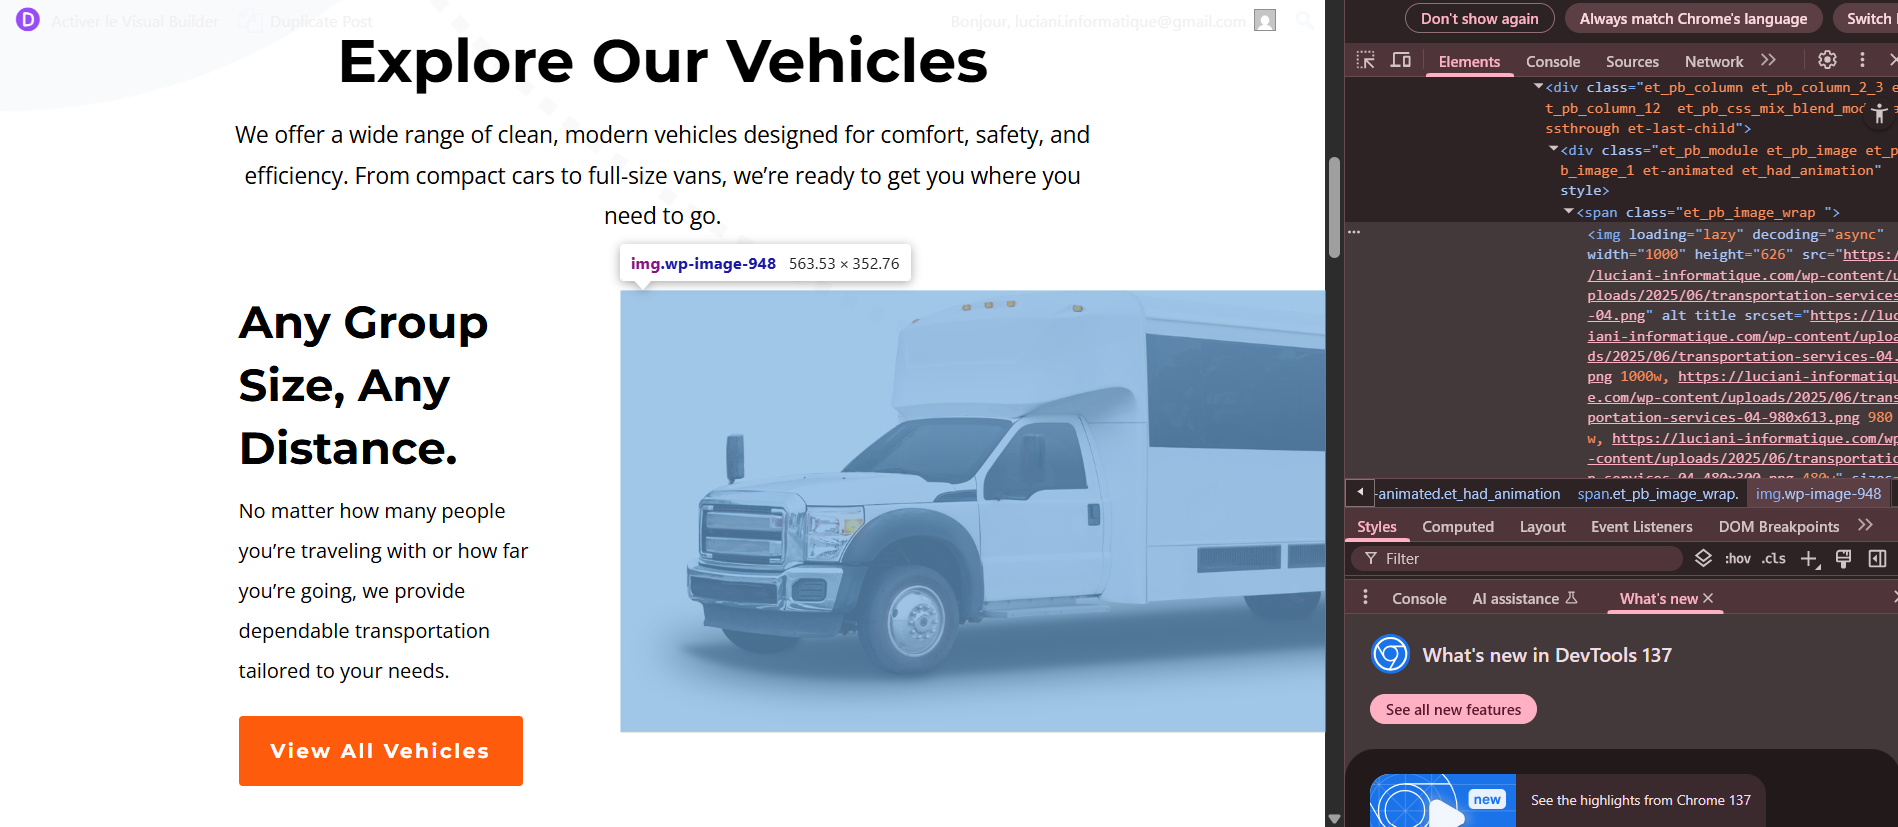Viewport: 1898px width, 827px height.
Task: Show more Styles pane tabs chevron
Action: click(x=1865, y=525)
